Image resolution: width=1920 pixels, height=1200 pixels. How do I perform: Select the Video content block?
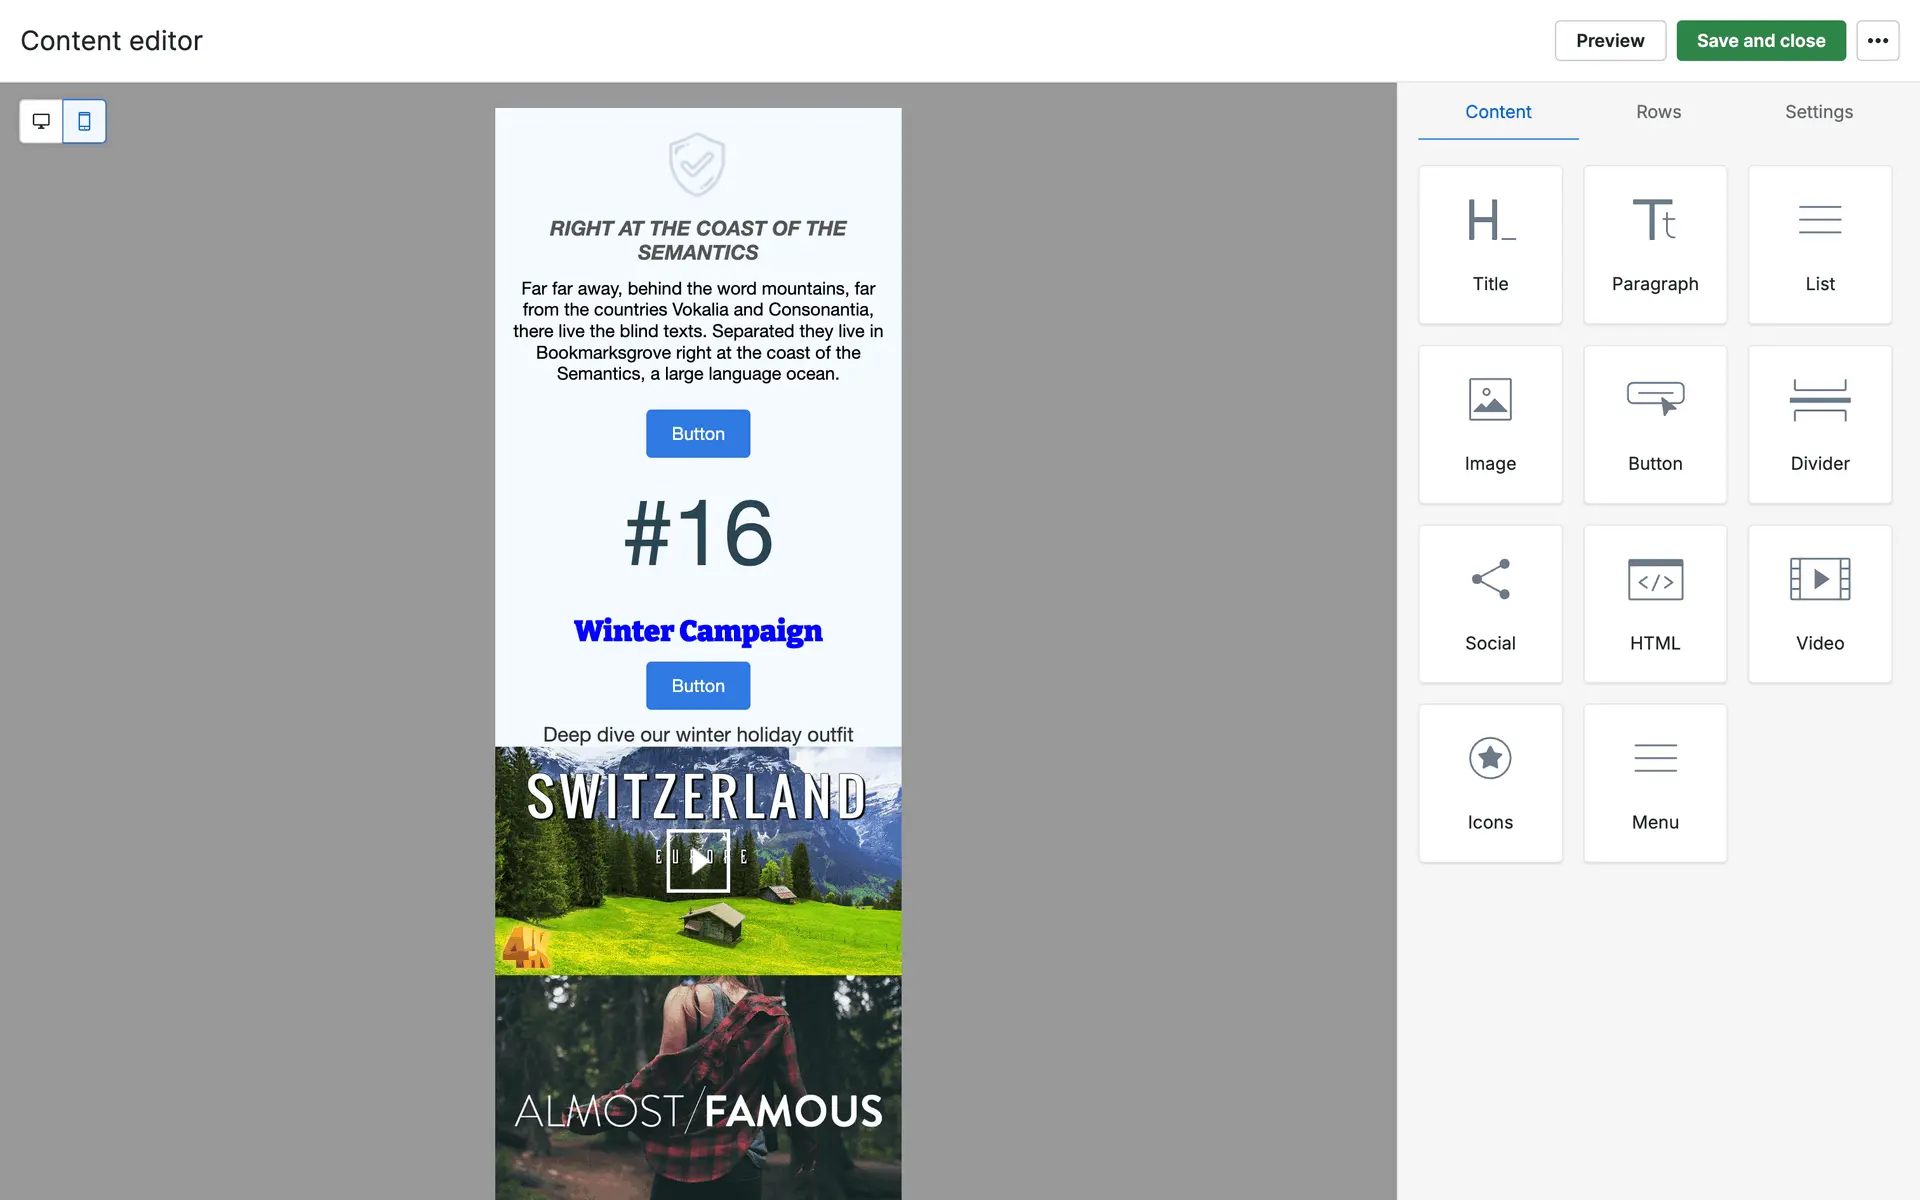point(1819,604)
